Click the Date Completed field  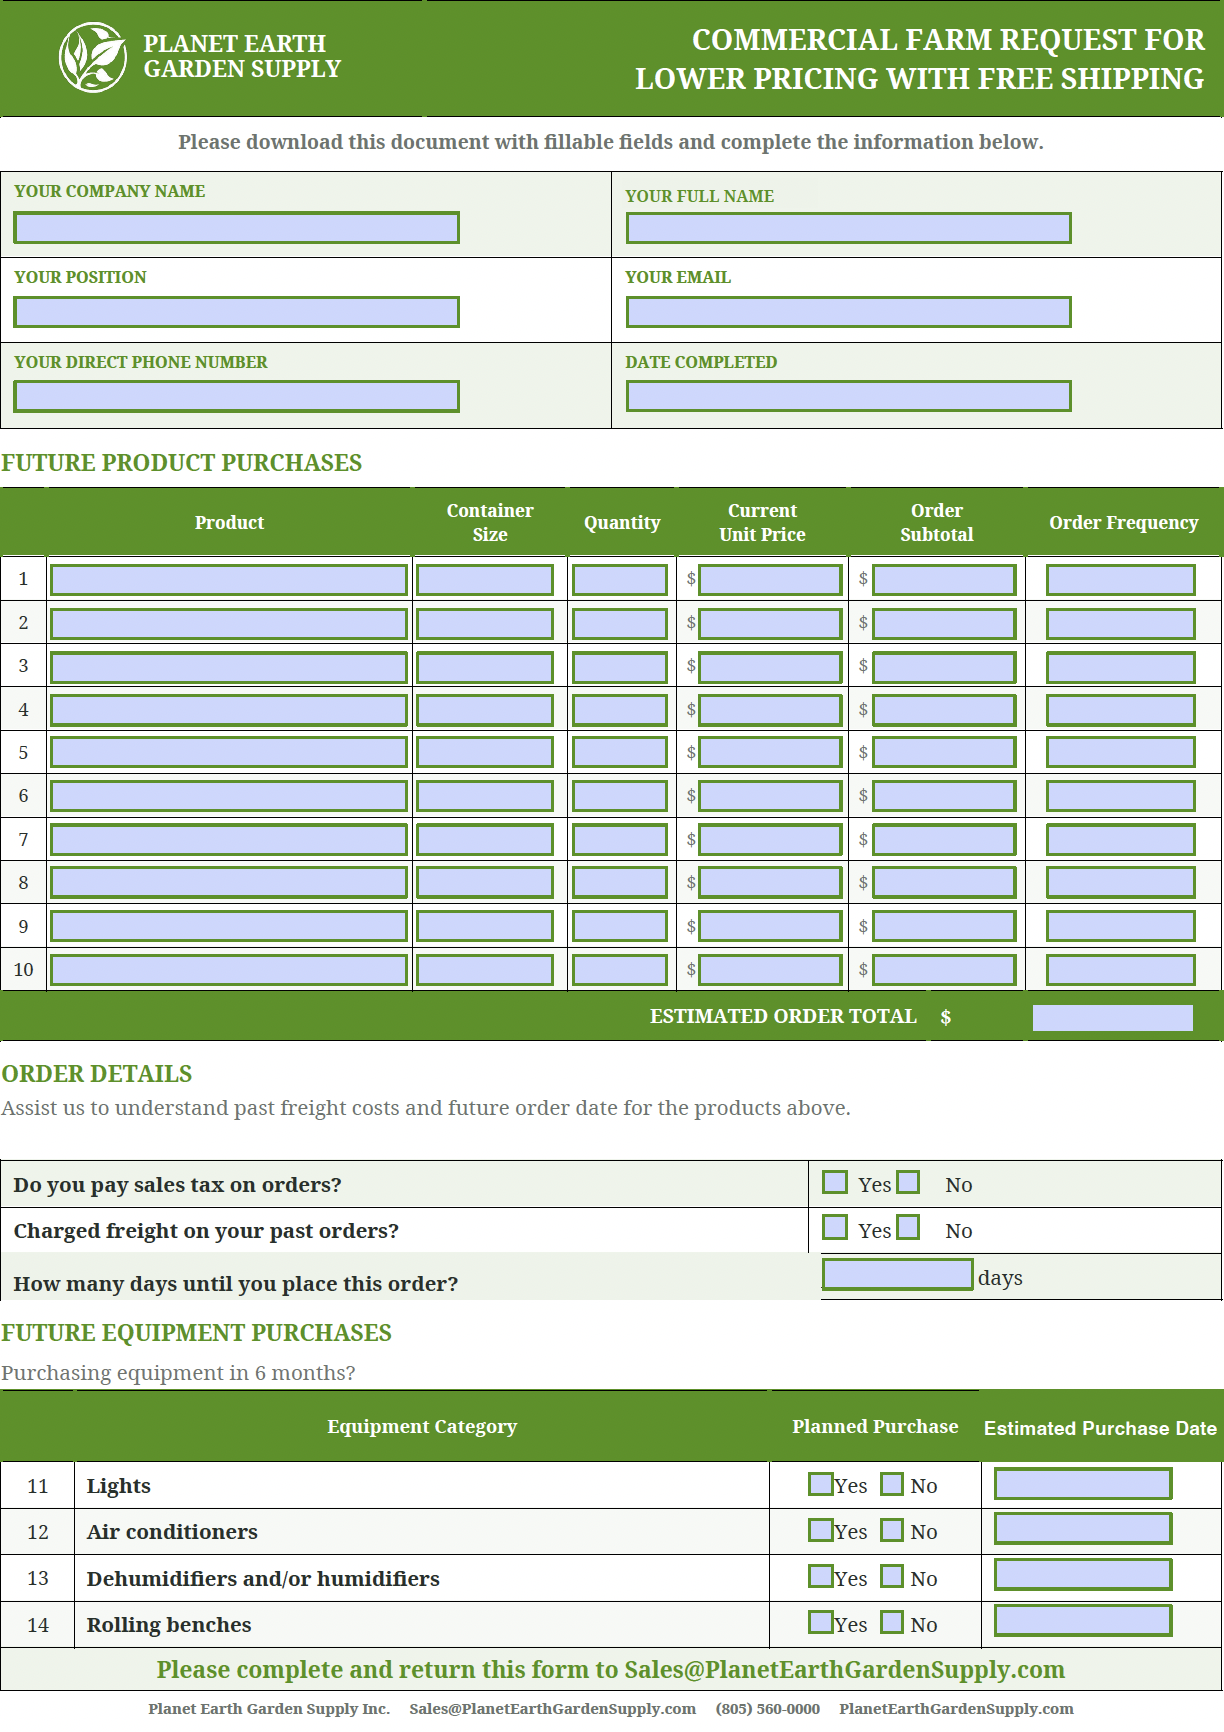[848, 396]
